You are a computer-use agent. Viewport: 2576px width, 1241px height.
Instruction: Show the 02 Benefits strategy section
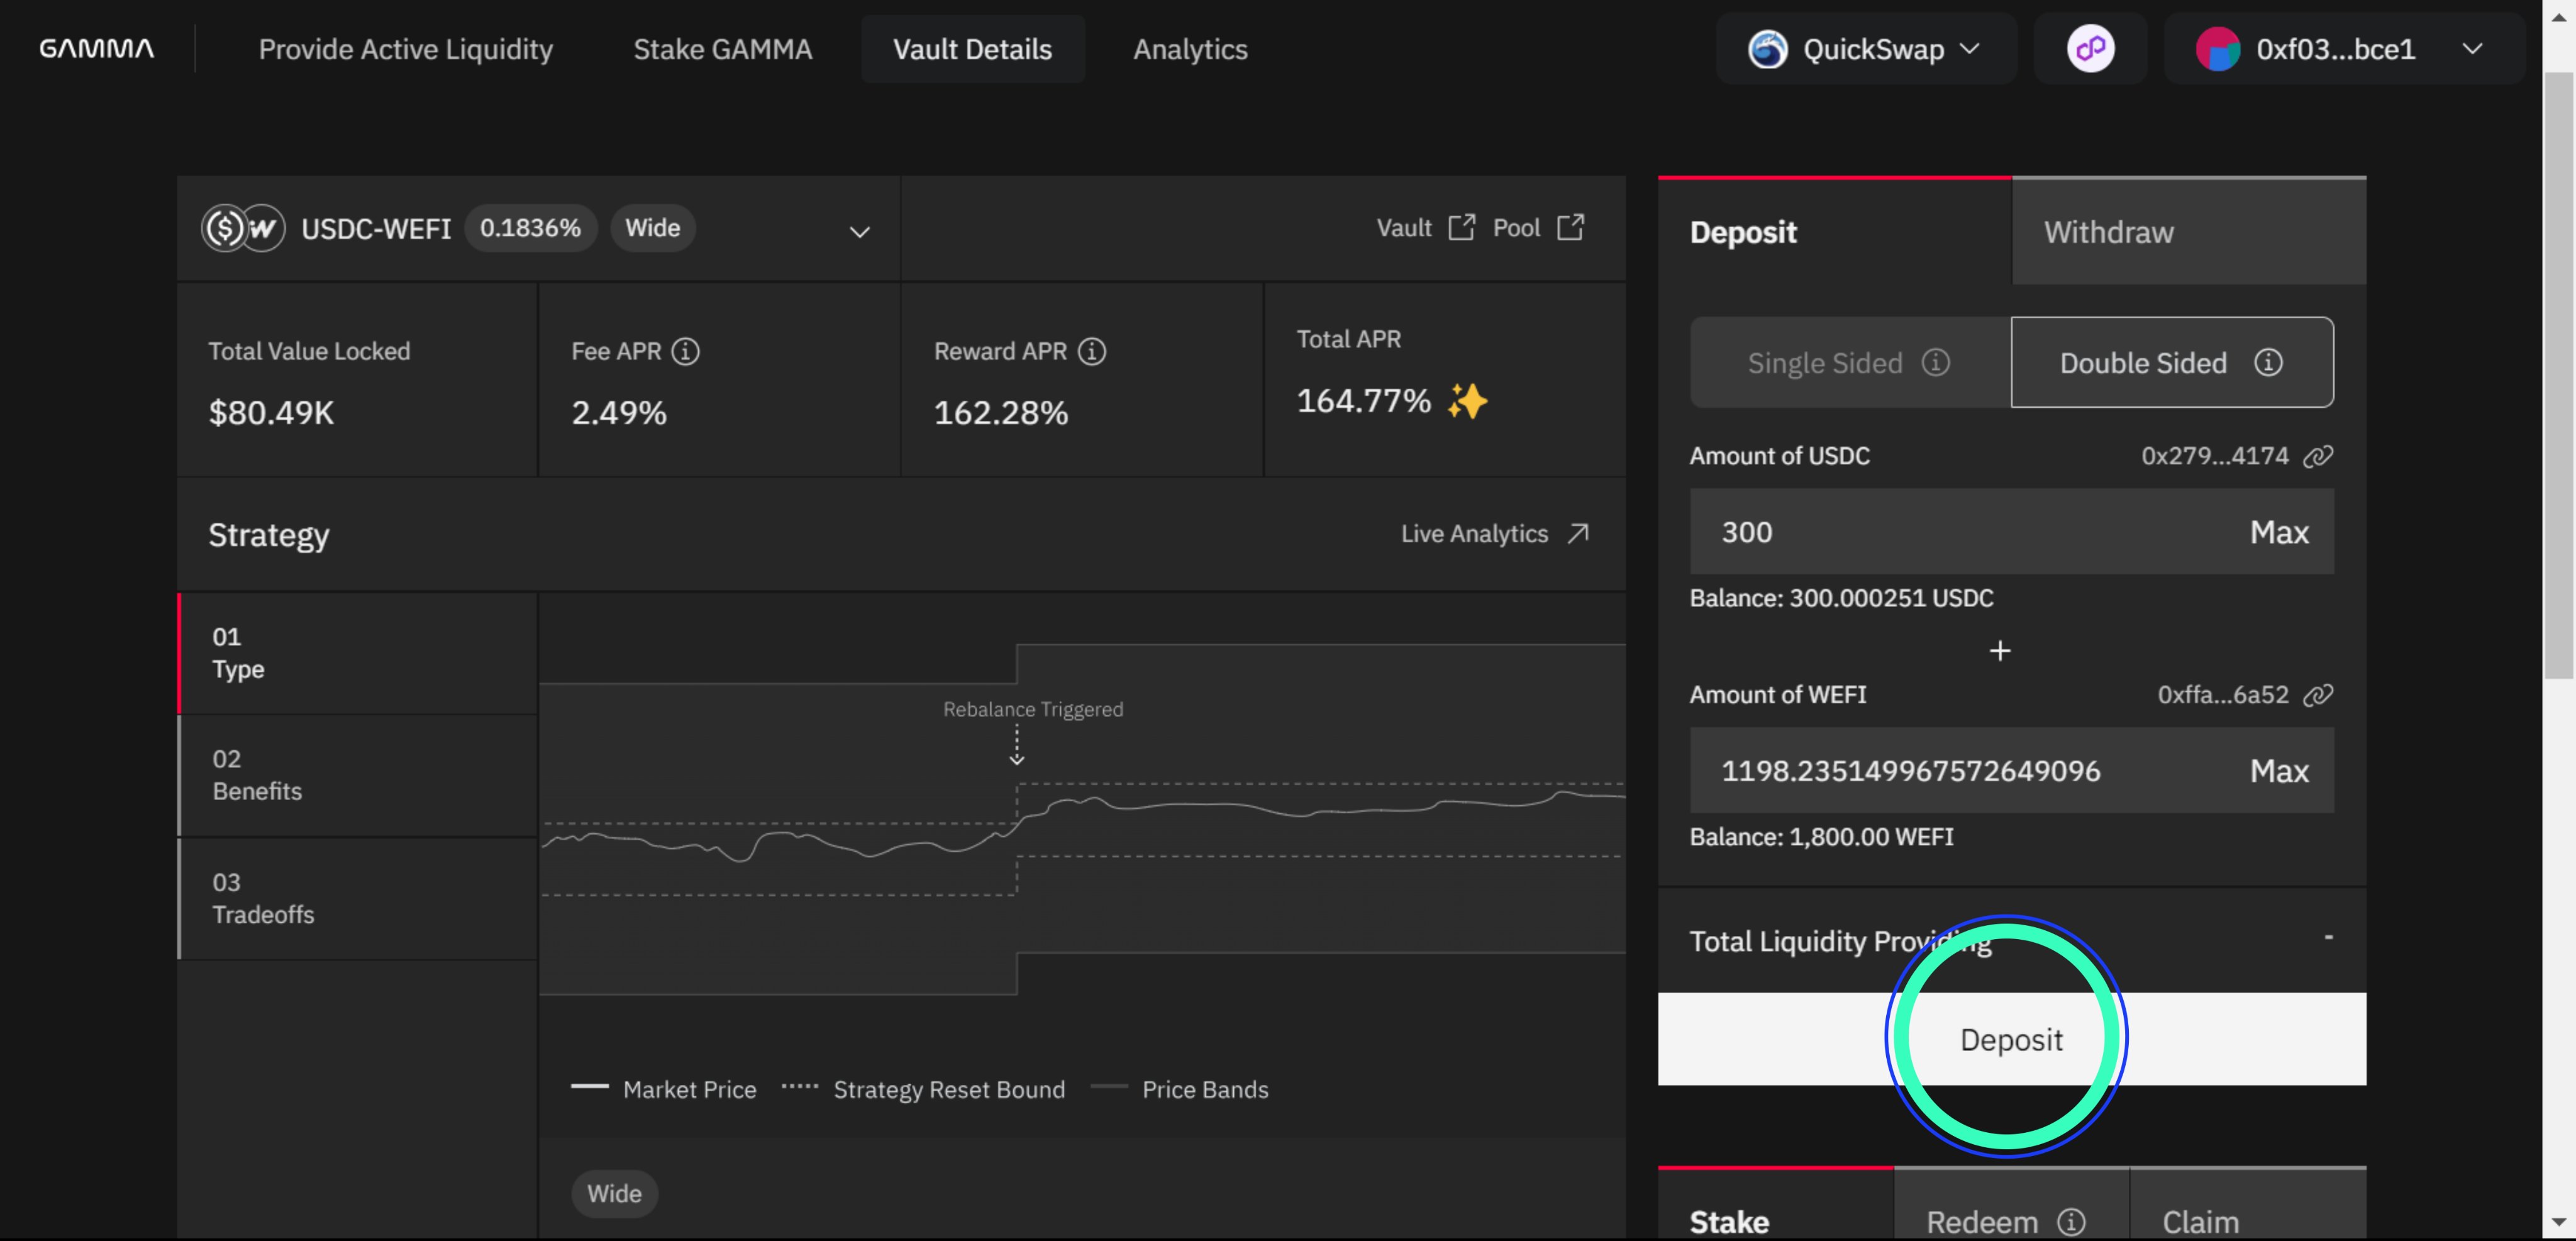357,775
